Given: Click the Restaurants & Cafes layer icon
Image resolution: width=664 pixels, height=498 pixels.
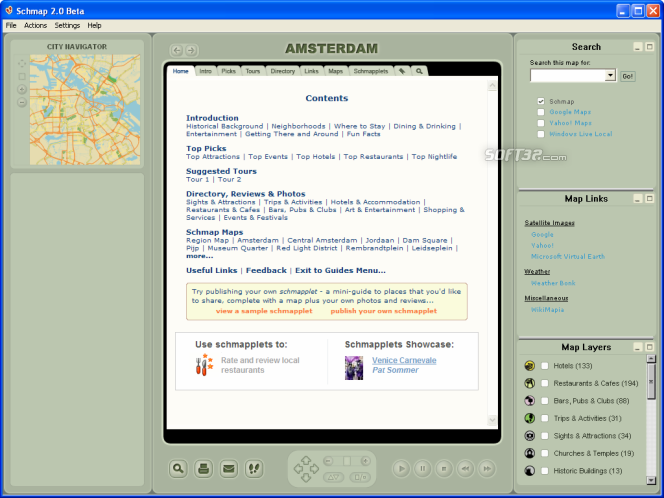Looking at the screenshot, I should click(529, 383).
